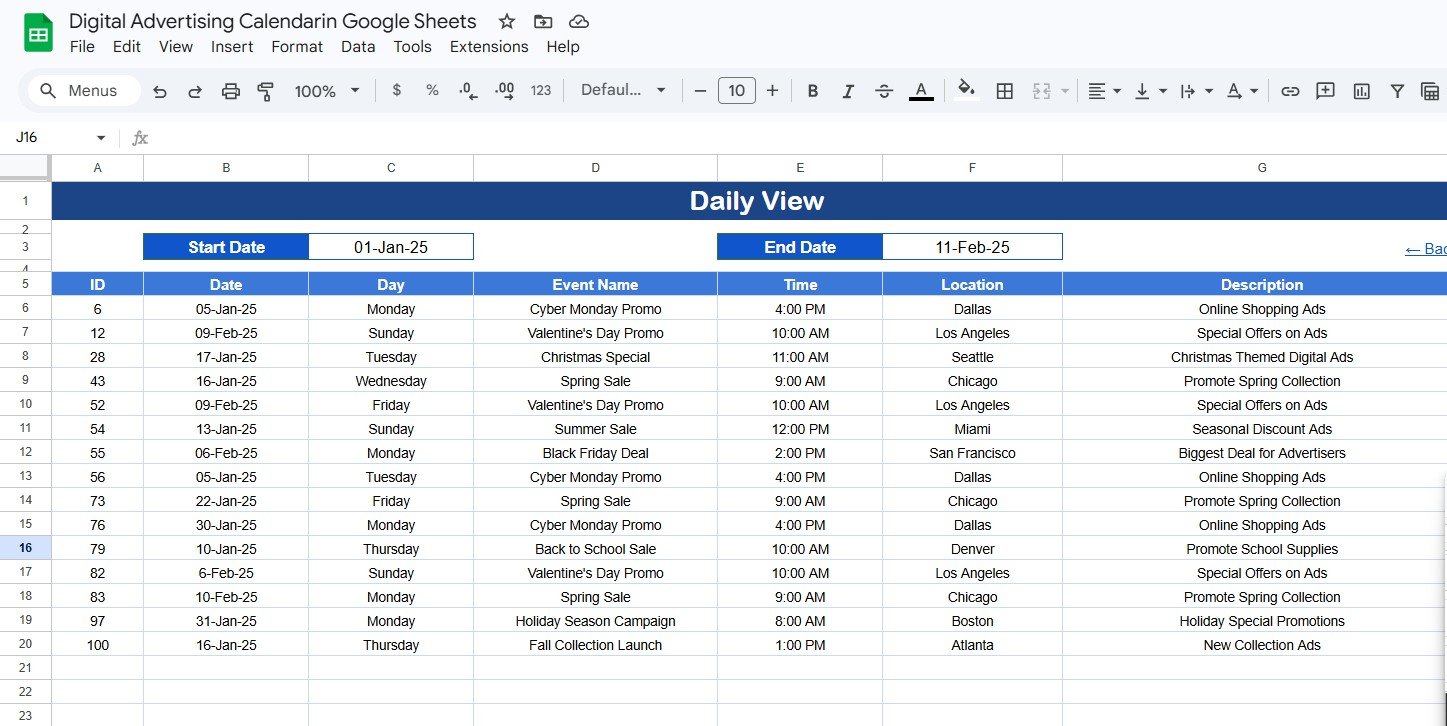Click the document title text
The height and width of the screenshot is (726, 1447).
(x=273, y=21)
